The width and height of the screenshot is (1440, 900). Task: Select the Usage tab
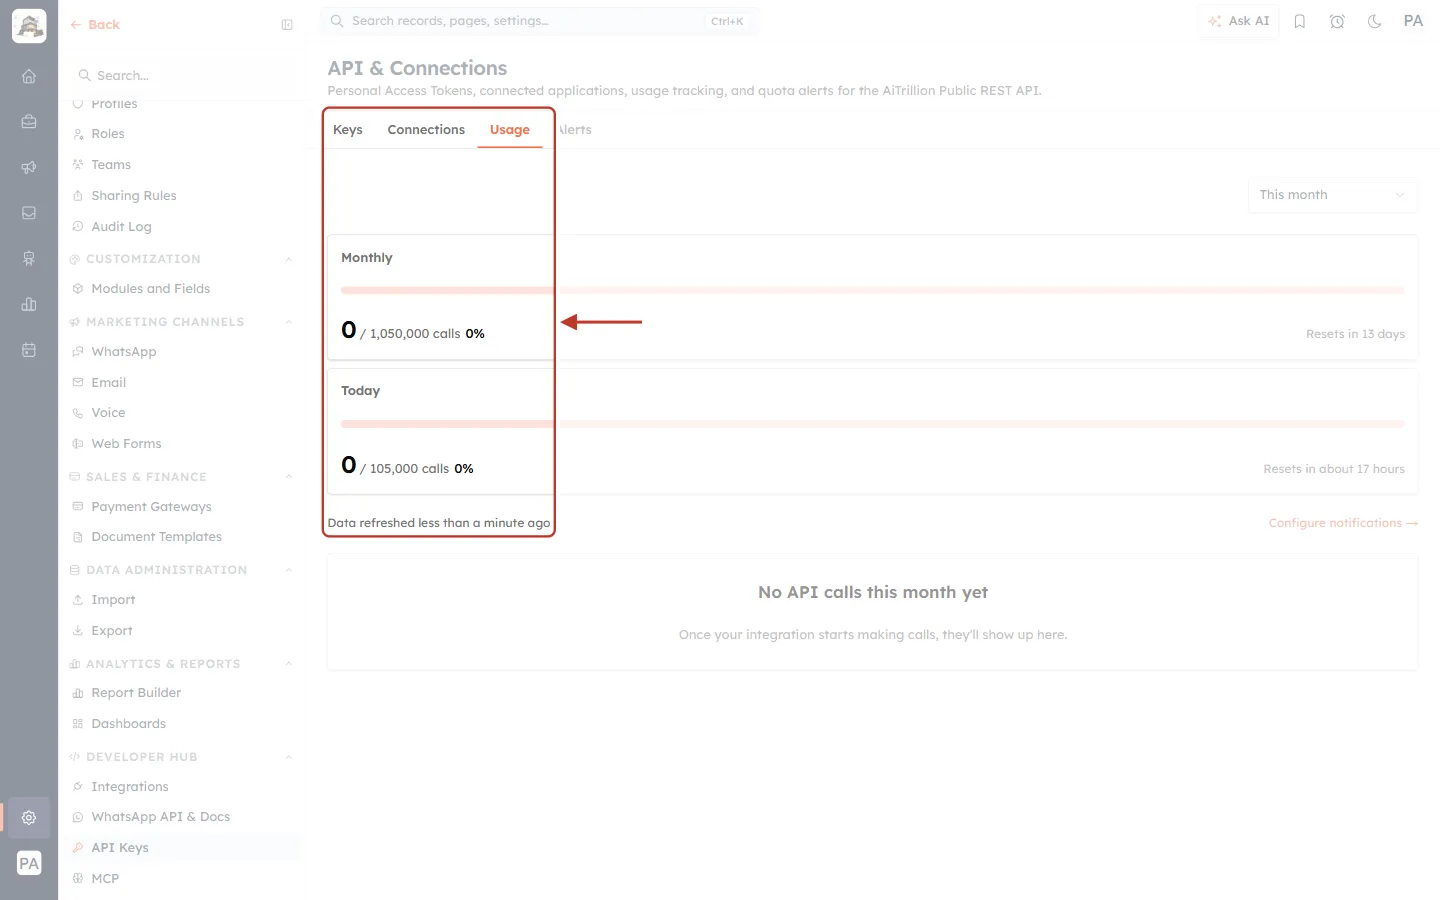(x=510, y=130)
